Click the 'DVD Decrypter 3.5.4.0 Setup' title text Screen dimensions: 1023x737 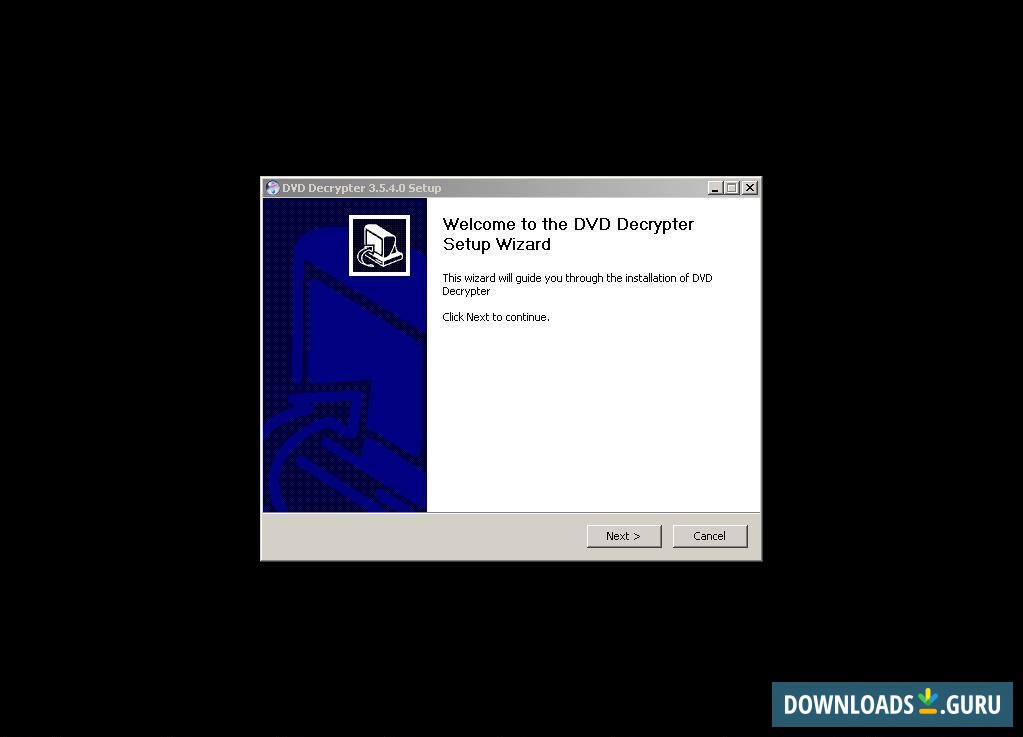pos(361,188)
